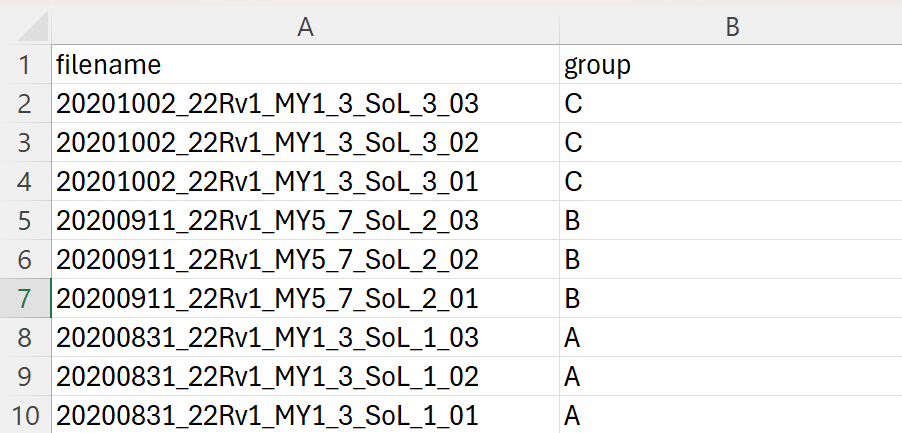This screenshot has width=902, height=433.
Task: Click group value B in row 6
Action: click(730, 259)
